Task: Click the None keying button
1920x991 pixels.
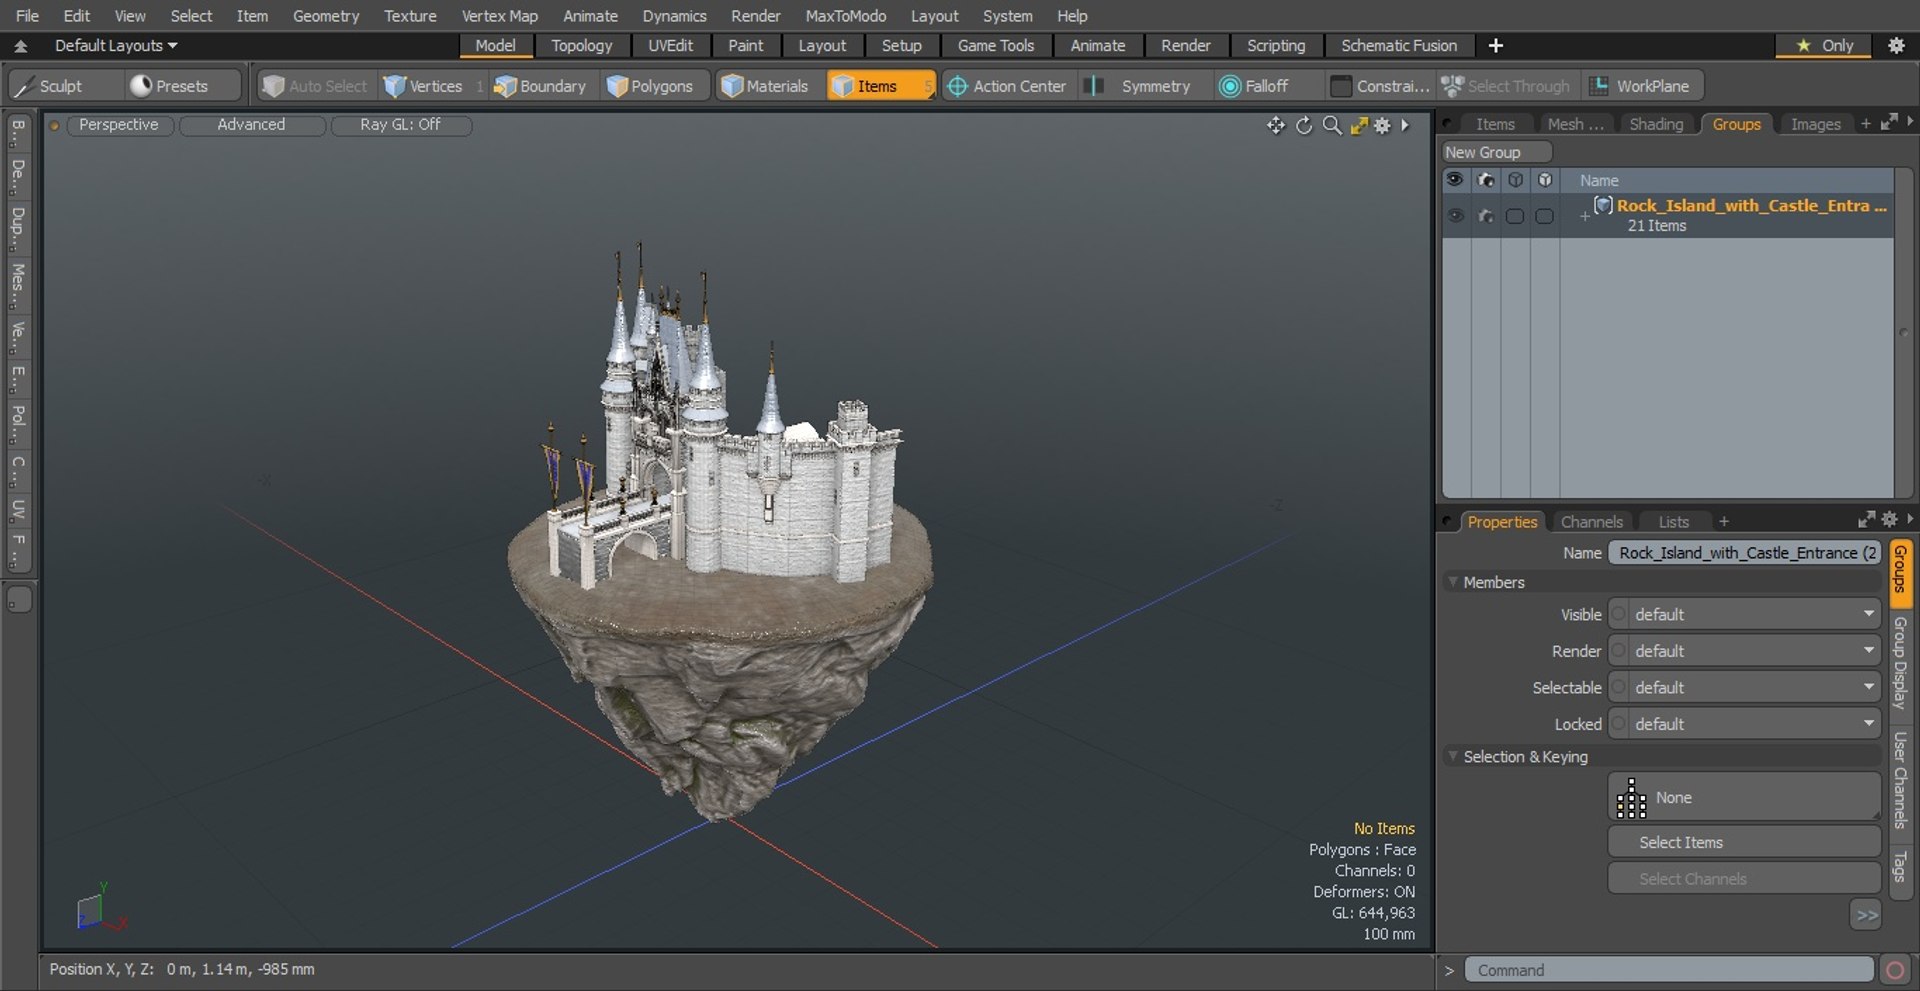Action: [1744, 798]
